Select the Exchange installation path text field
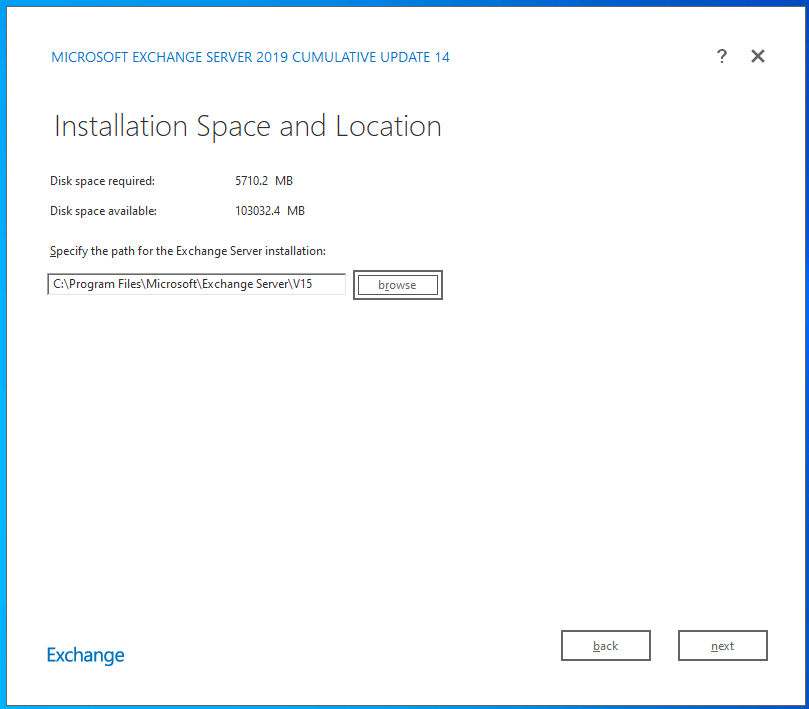 click(196, 284)
